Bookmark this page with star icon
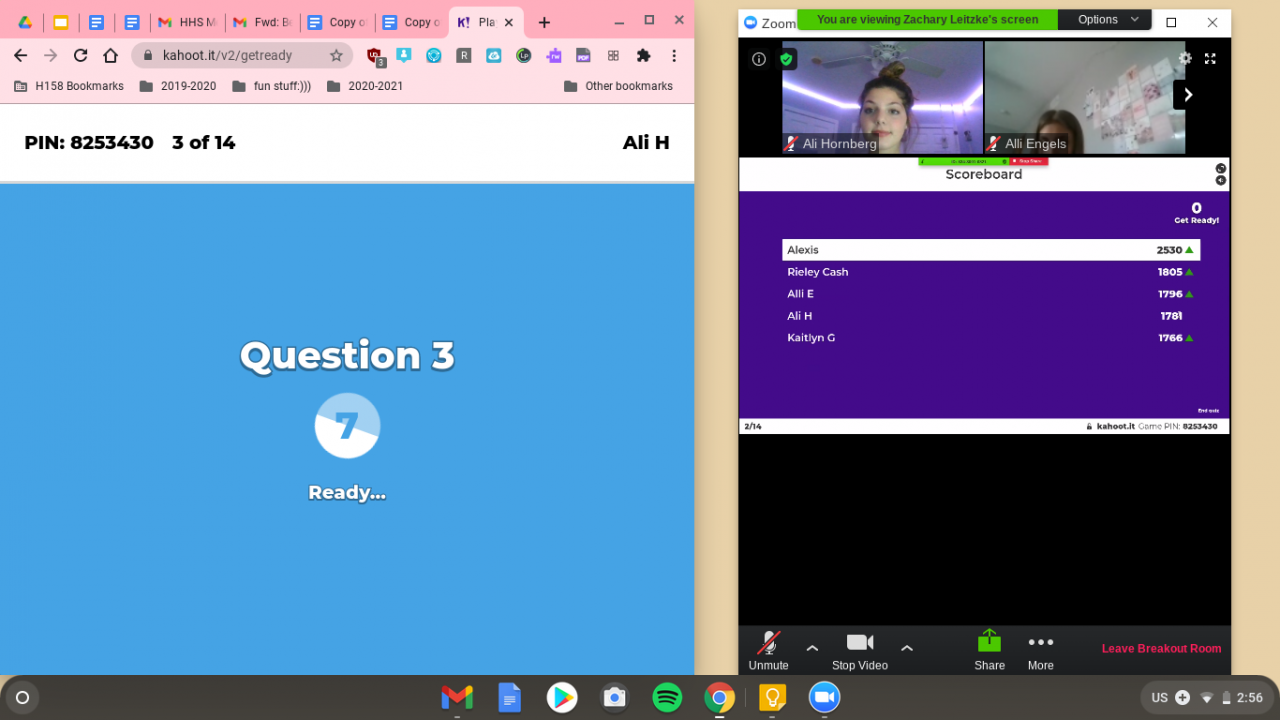 pyautogui.click(x=336, y=56)
